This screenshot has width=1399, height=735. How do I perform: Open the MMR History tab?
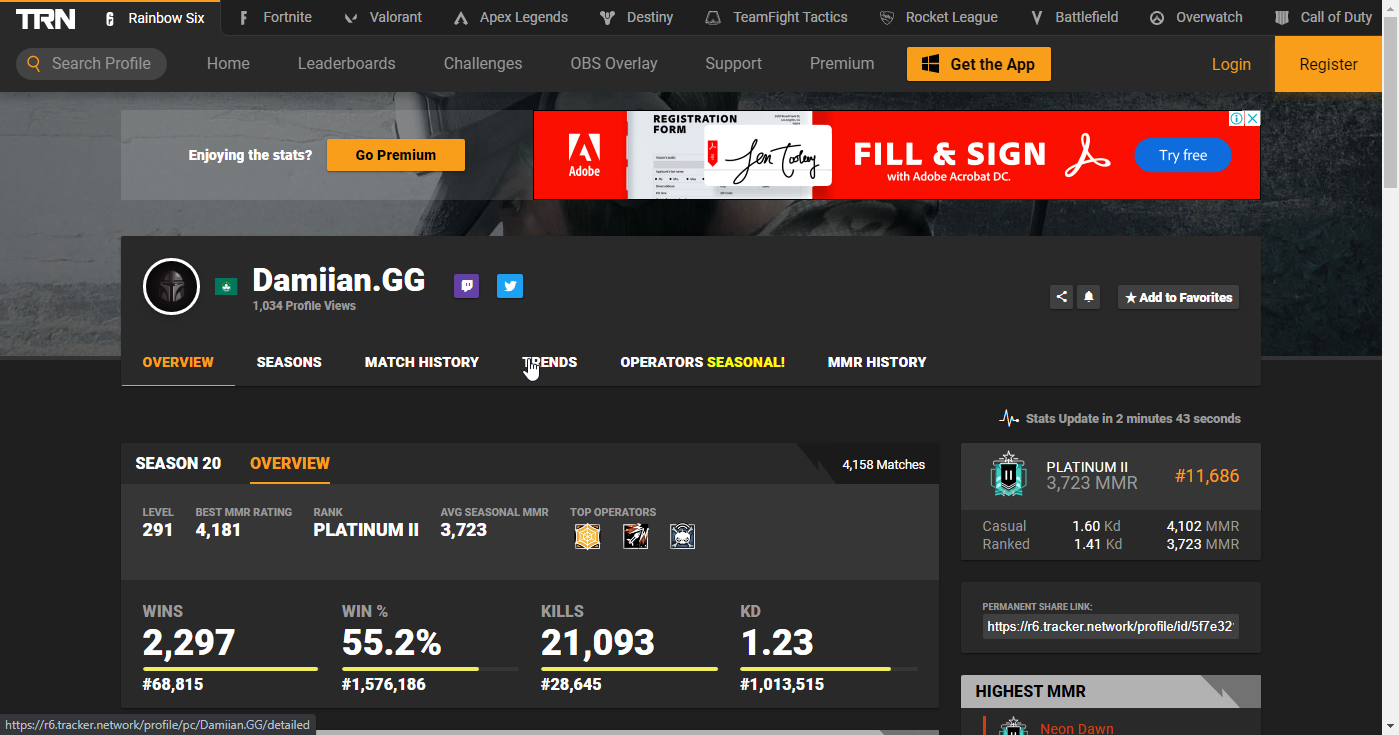click(877, 362)
